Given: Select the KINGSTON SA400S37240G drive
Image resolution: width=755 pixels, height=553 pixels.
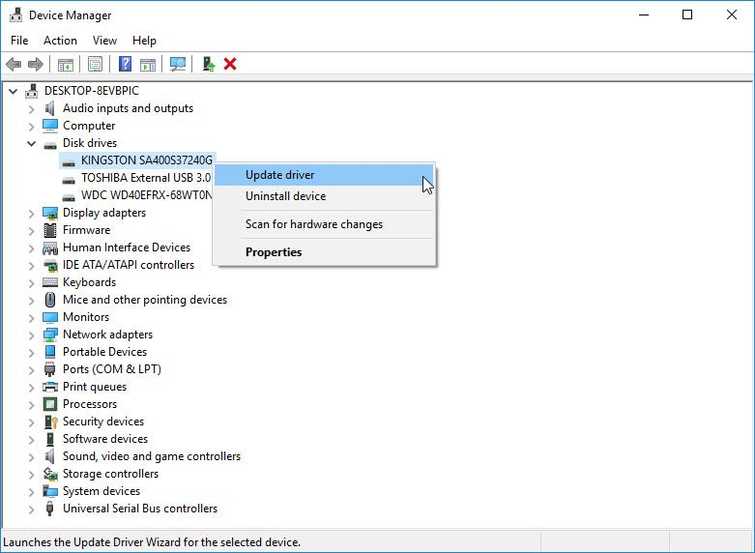Looking at the screenshot, I should (x=146, y=160).
